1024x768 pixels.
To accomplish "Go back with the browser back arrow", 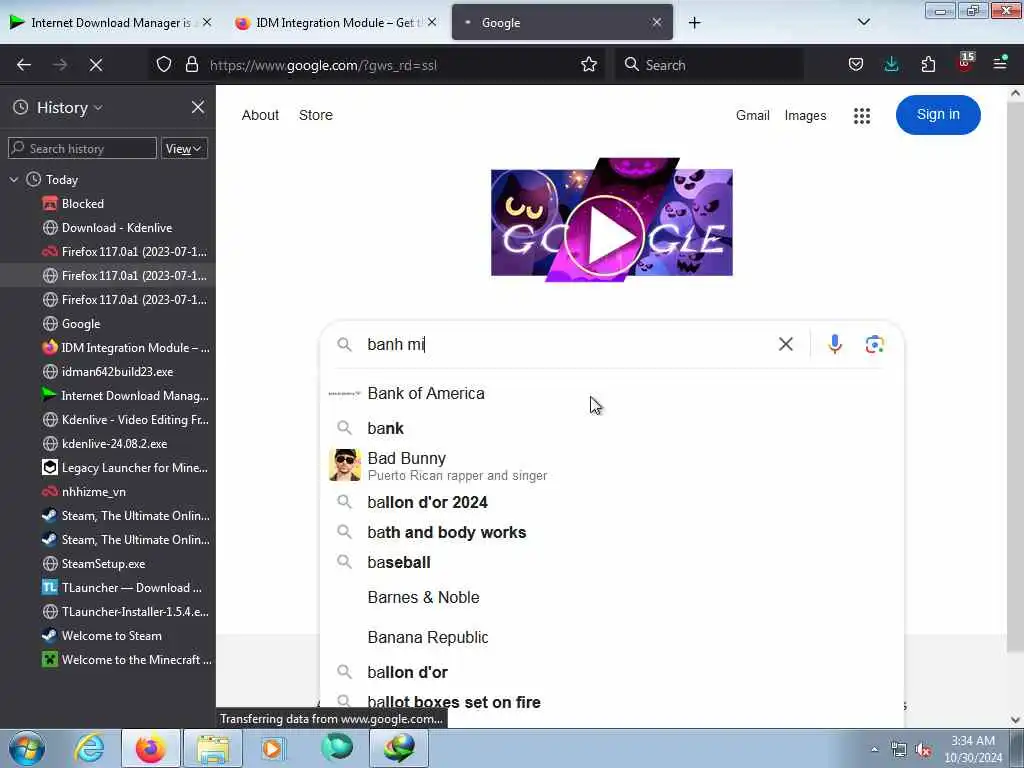I will click(x=24, y=65).
